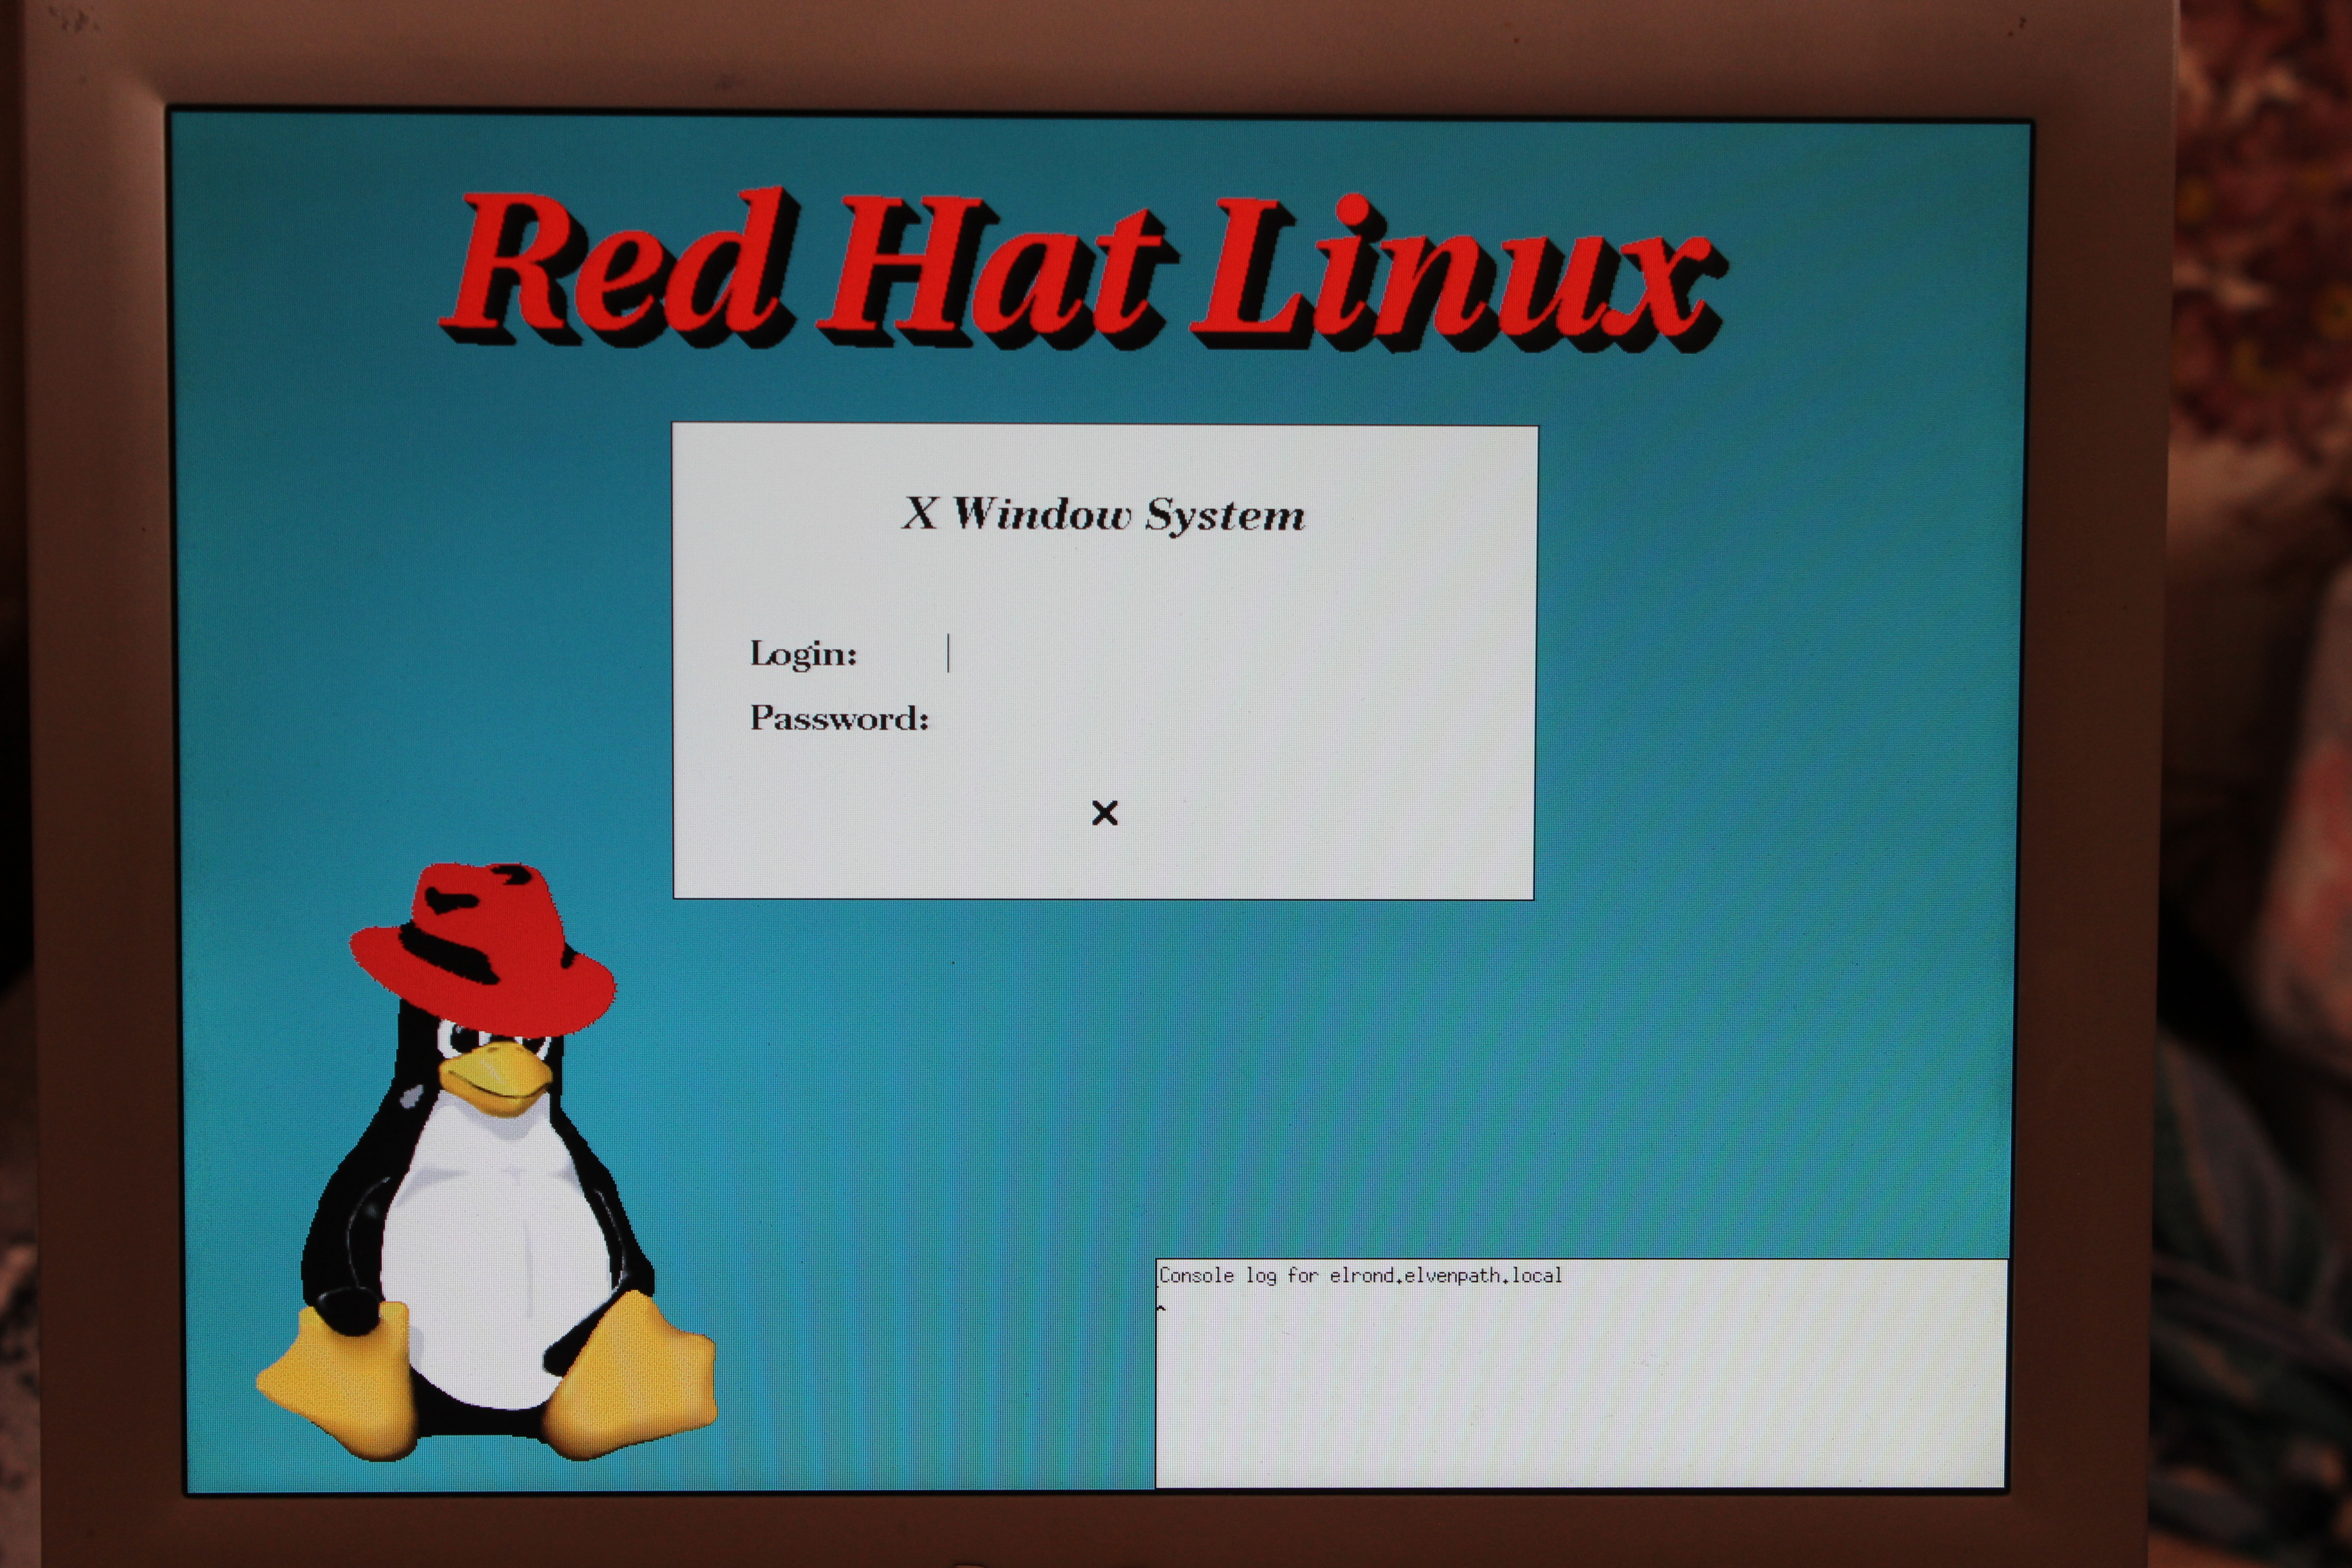The width and height of the screenshot is (2352, 1568).
Task: Click the X Window System heading
Action: point(1104,515)
